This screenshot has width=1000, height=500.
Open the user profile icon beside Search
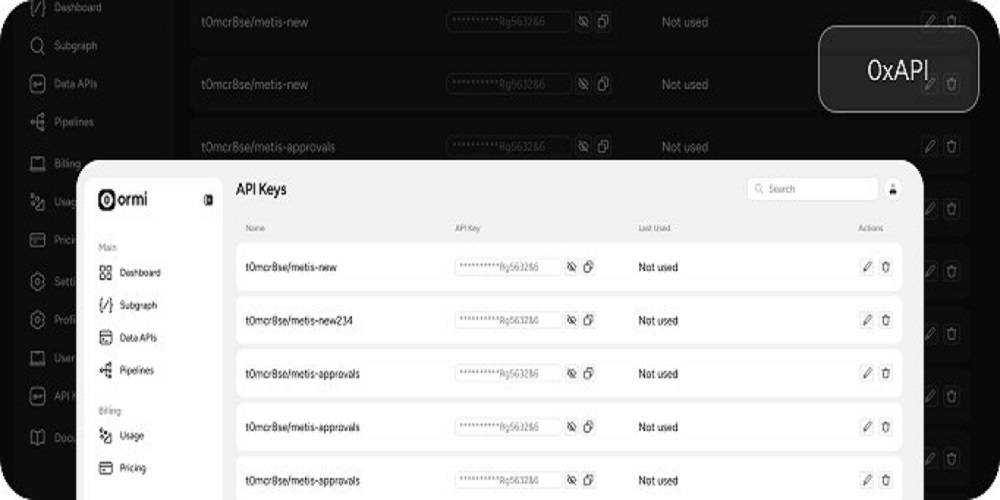[x=892, y=189]
